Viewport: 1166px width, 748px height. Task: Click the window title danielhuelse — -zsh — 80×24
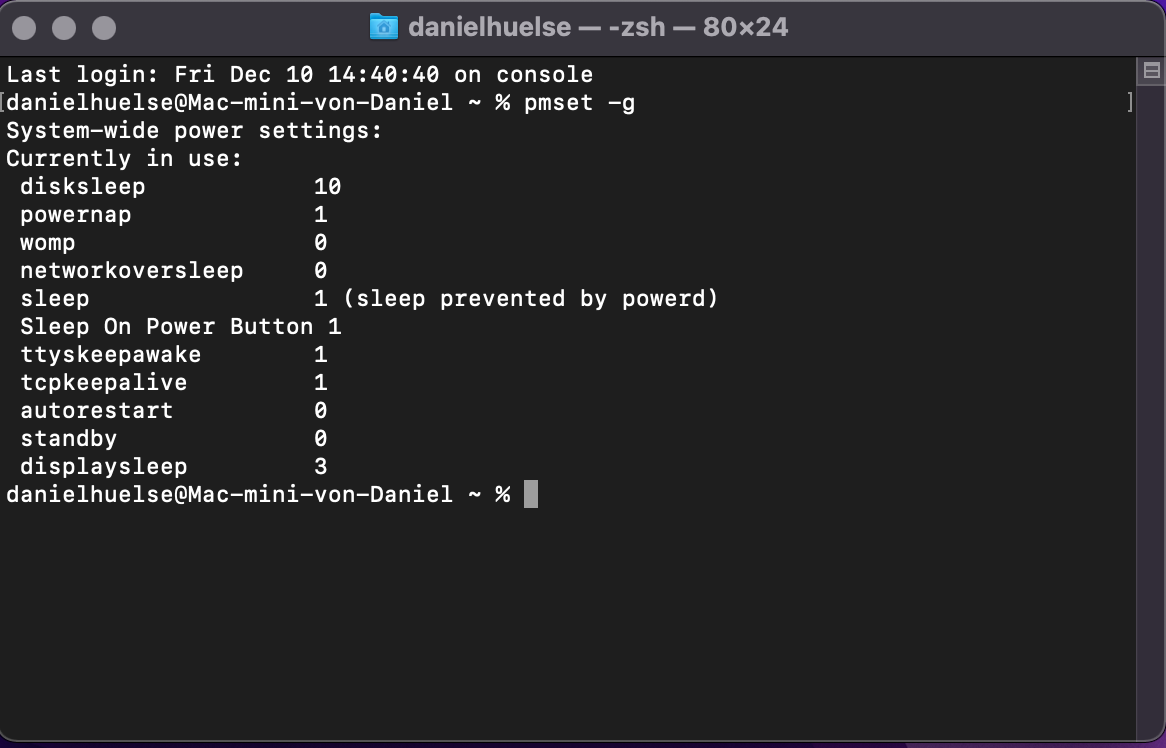598,27
